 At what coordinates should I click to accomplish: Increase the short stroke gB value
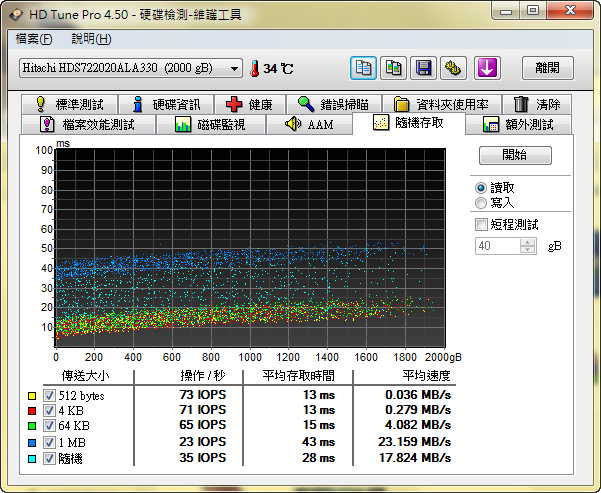tap(528, 242)
